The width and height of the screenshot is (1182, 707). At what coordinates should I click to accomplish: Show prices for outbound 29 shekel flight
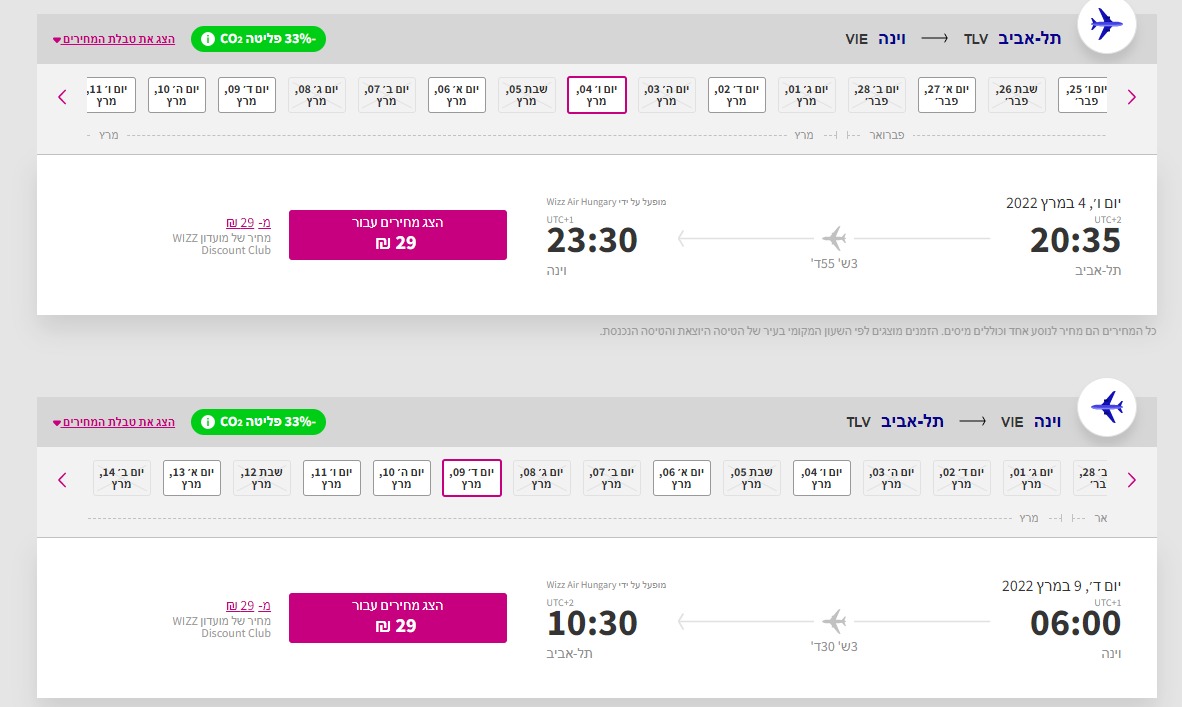tap(398, 235)
